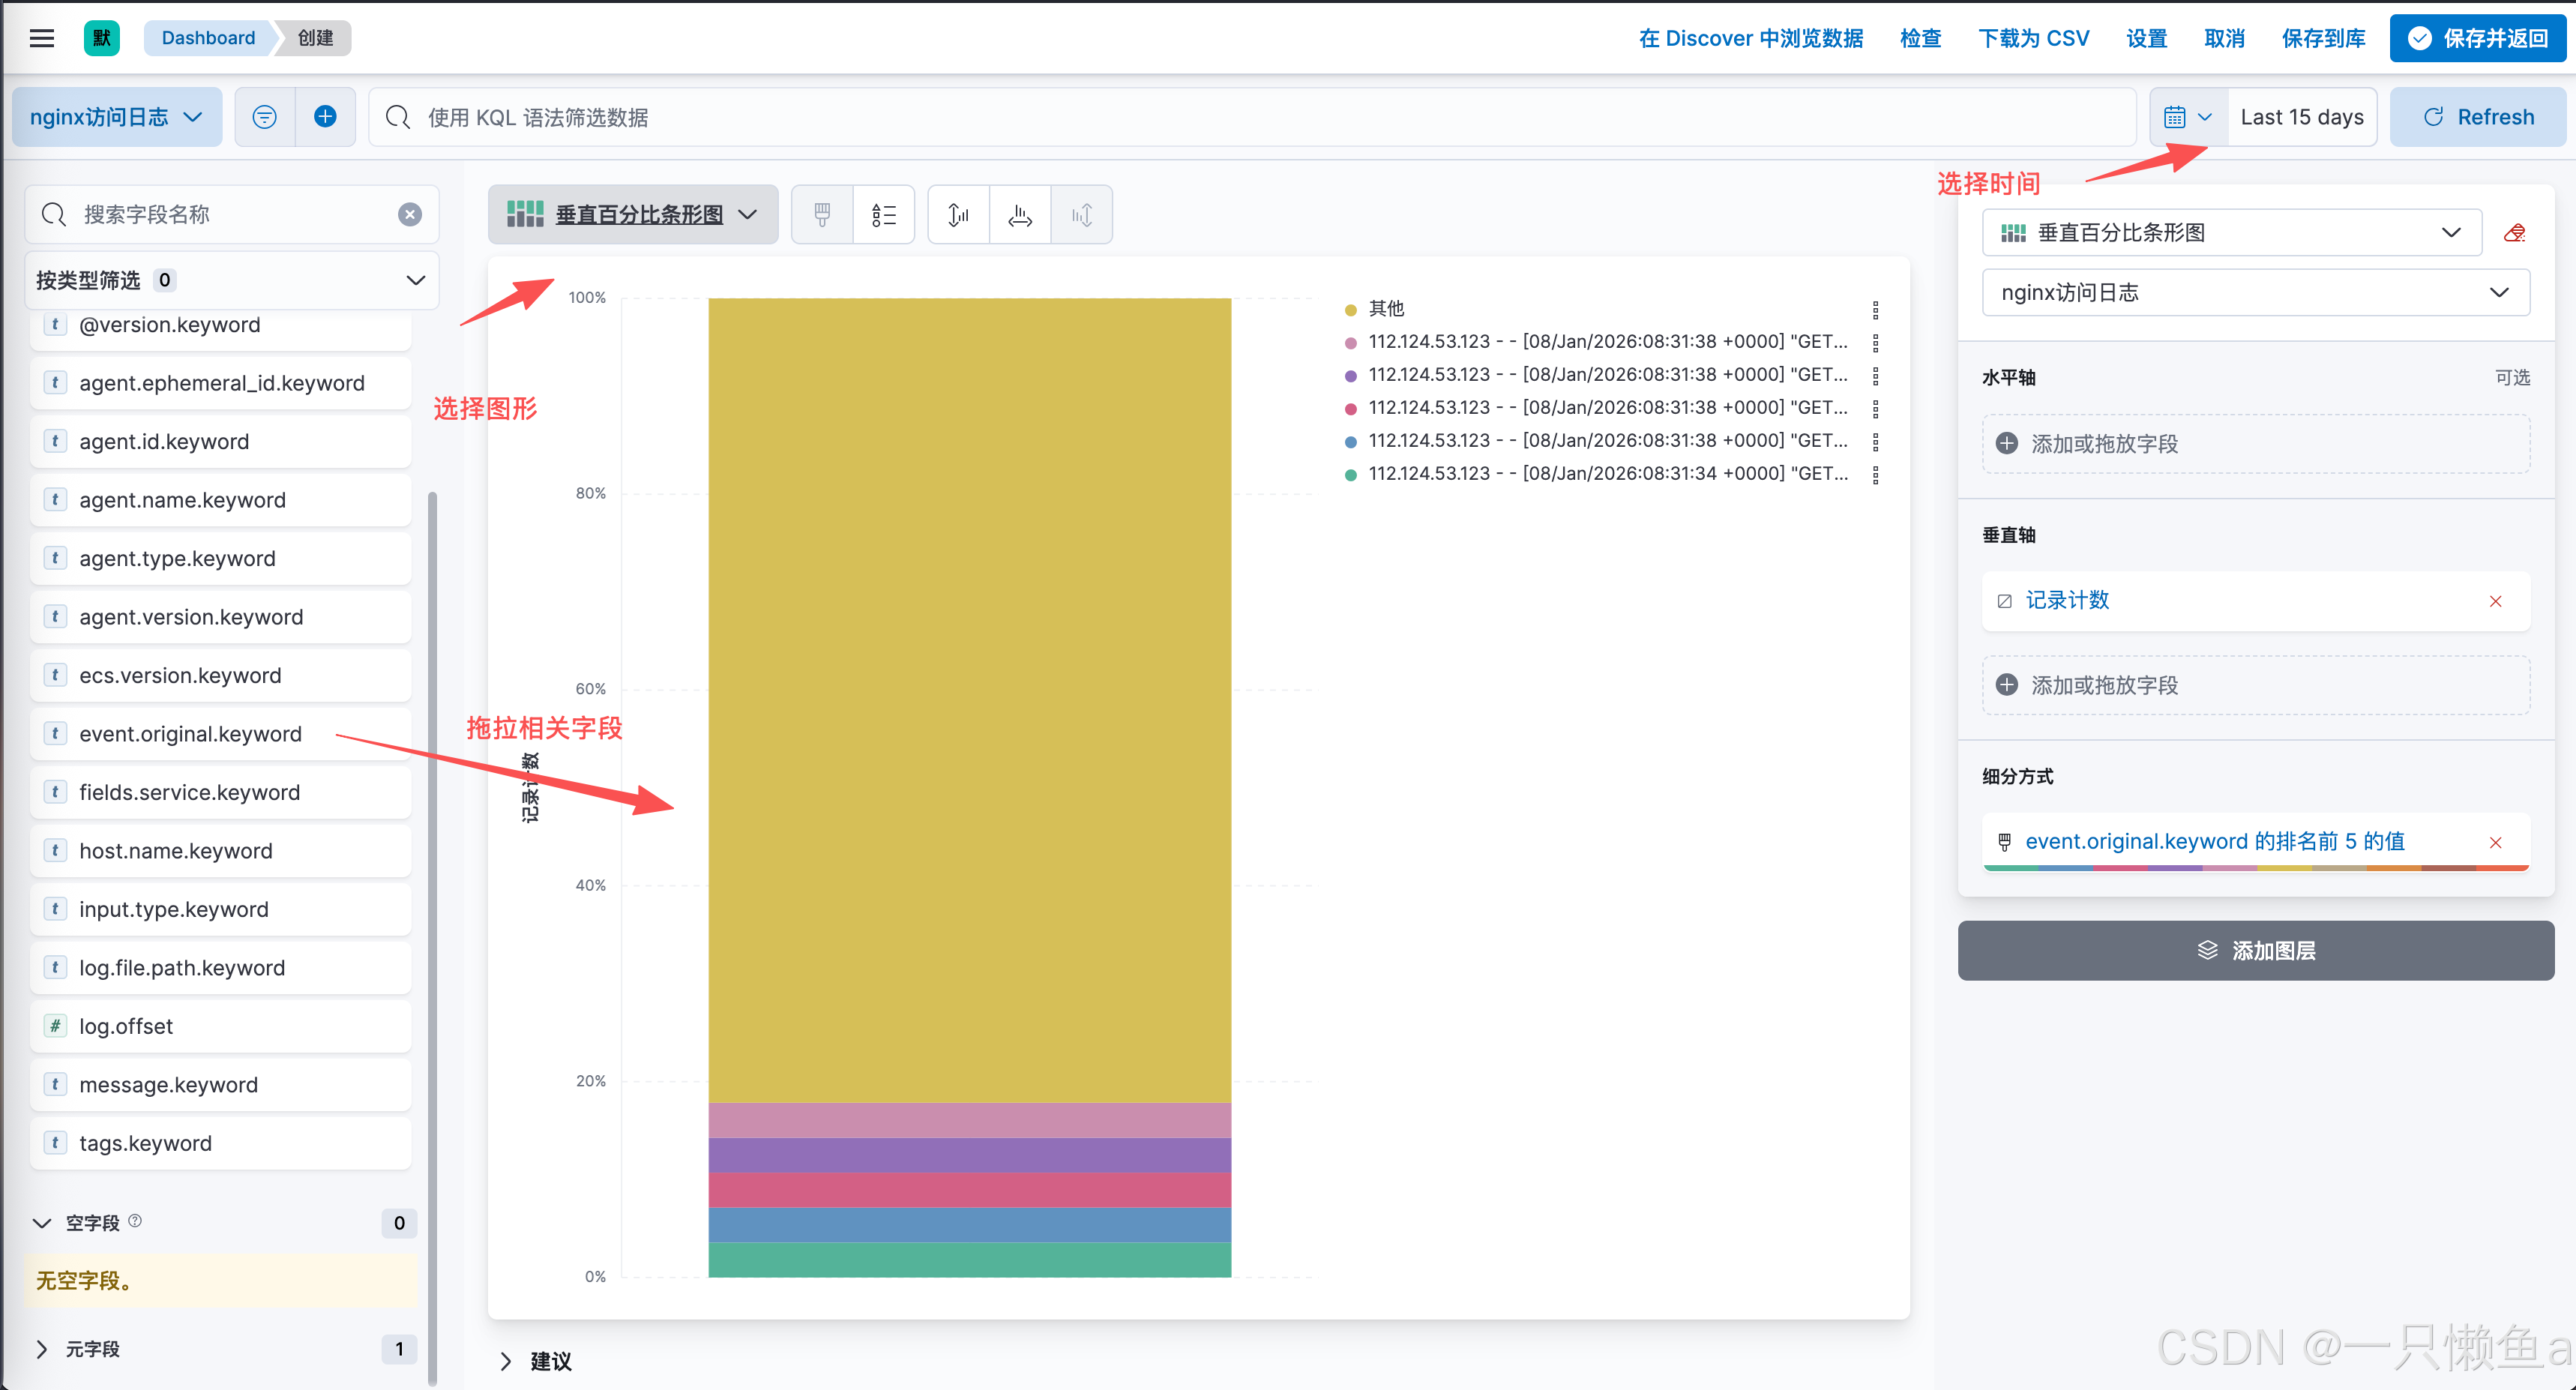Open the visual options brush icon
Image resolution: width=2576 pixels, height=1390 pixels.
822,214
